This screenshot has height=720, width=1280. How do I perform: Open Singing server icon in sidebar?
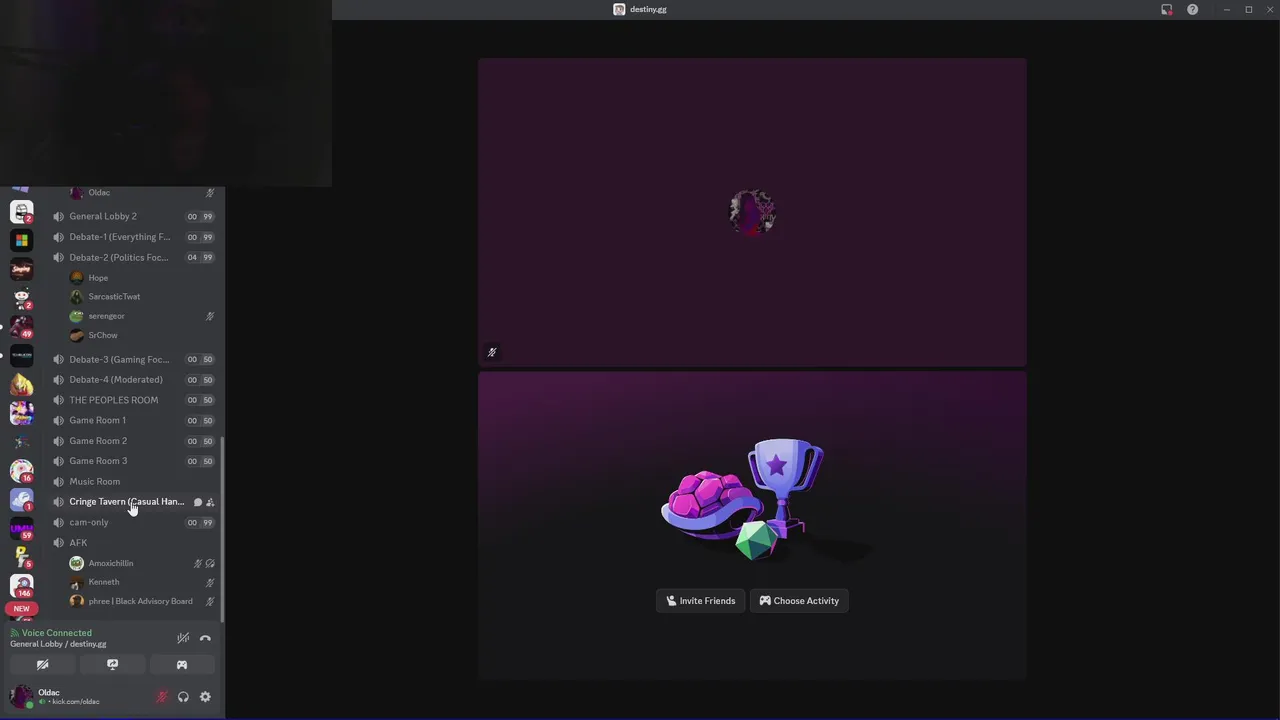21,268
